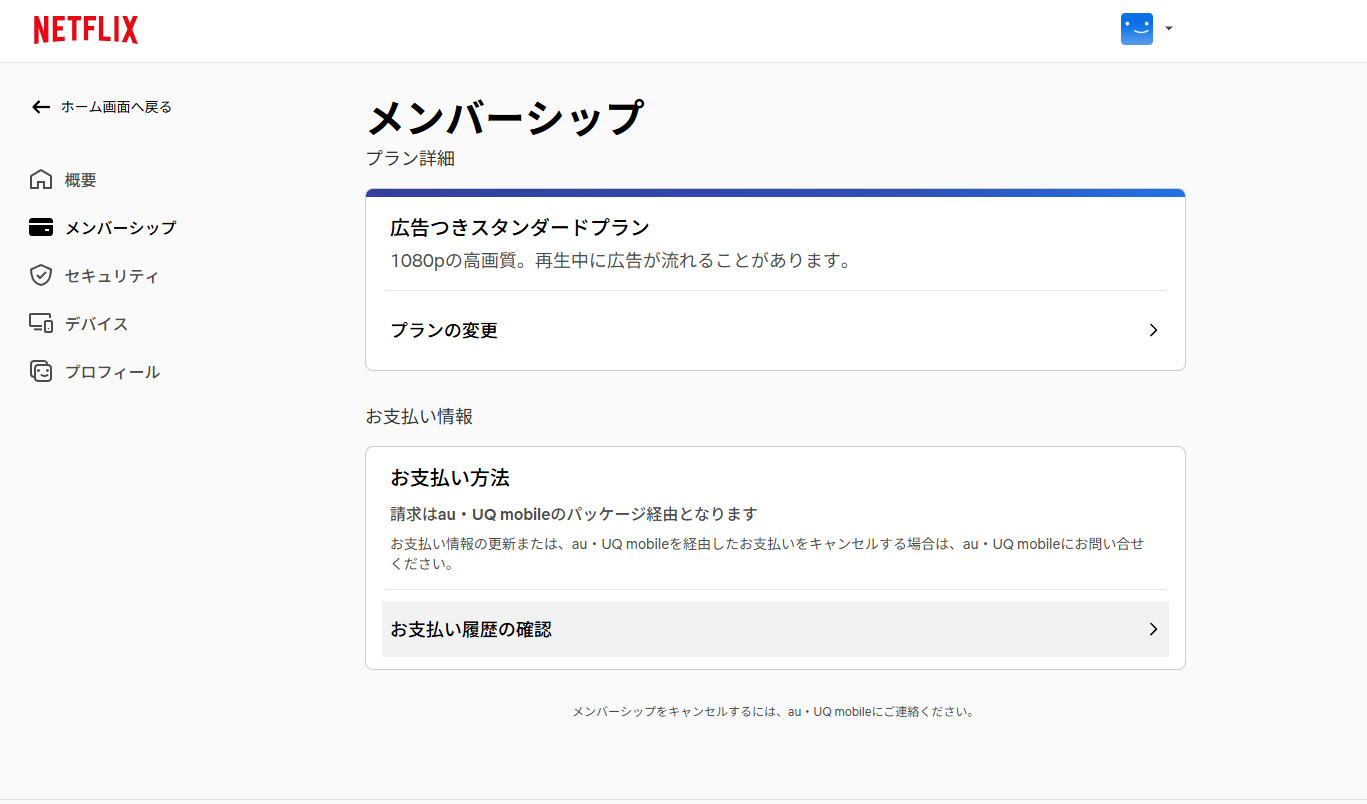
Task: Click the devices icon beside デバイス
Action: coord(40,323)
